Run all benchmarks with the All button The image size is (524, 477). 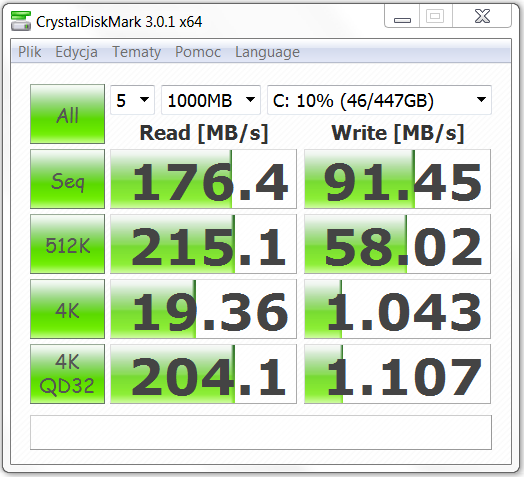pos(67,114)
